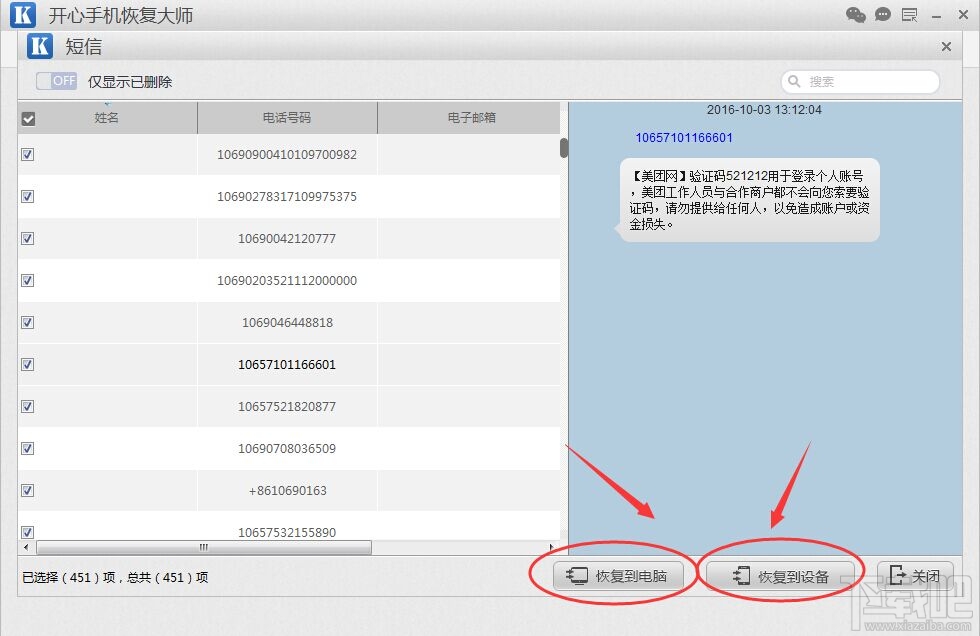Toggle the 仅显示已删除 switch to ON
Image resolution: width=980 pixels, height=636 pixels.
[55, 81]
